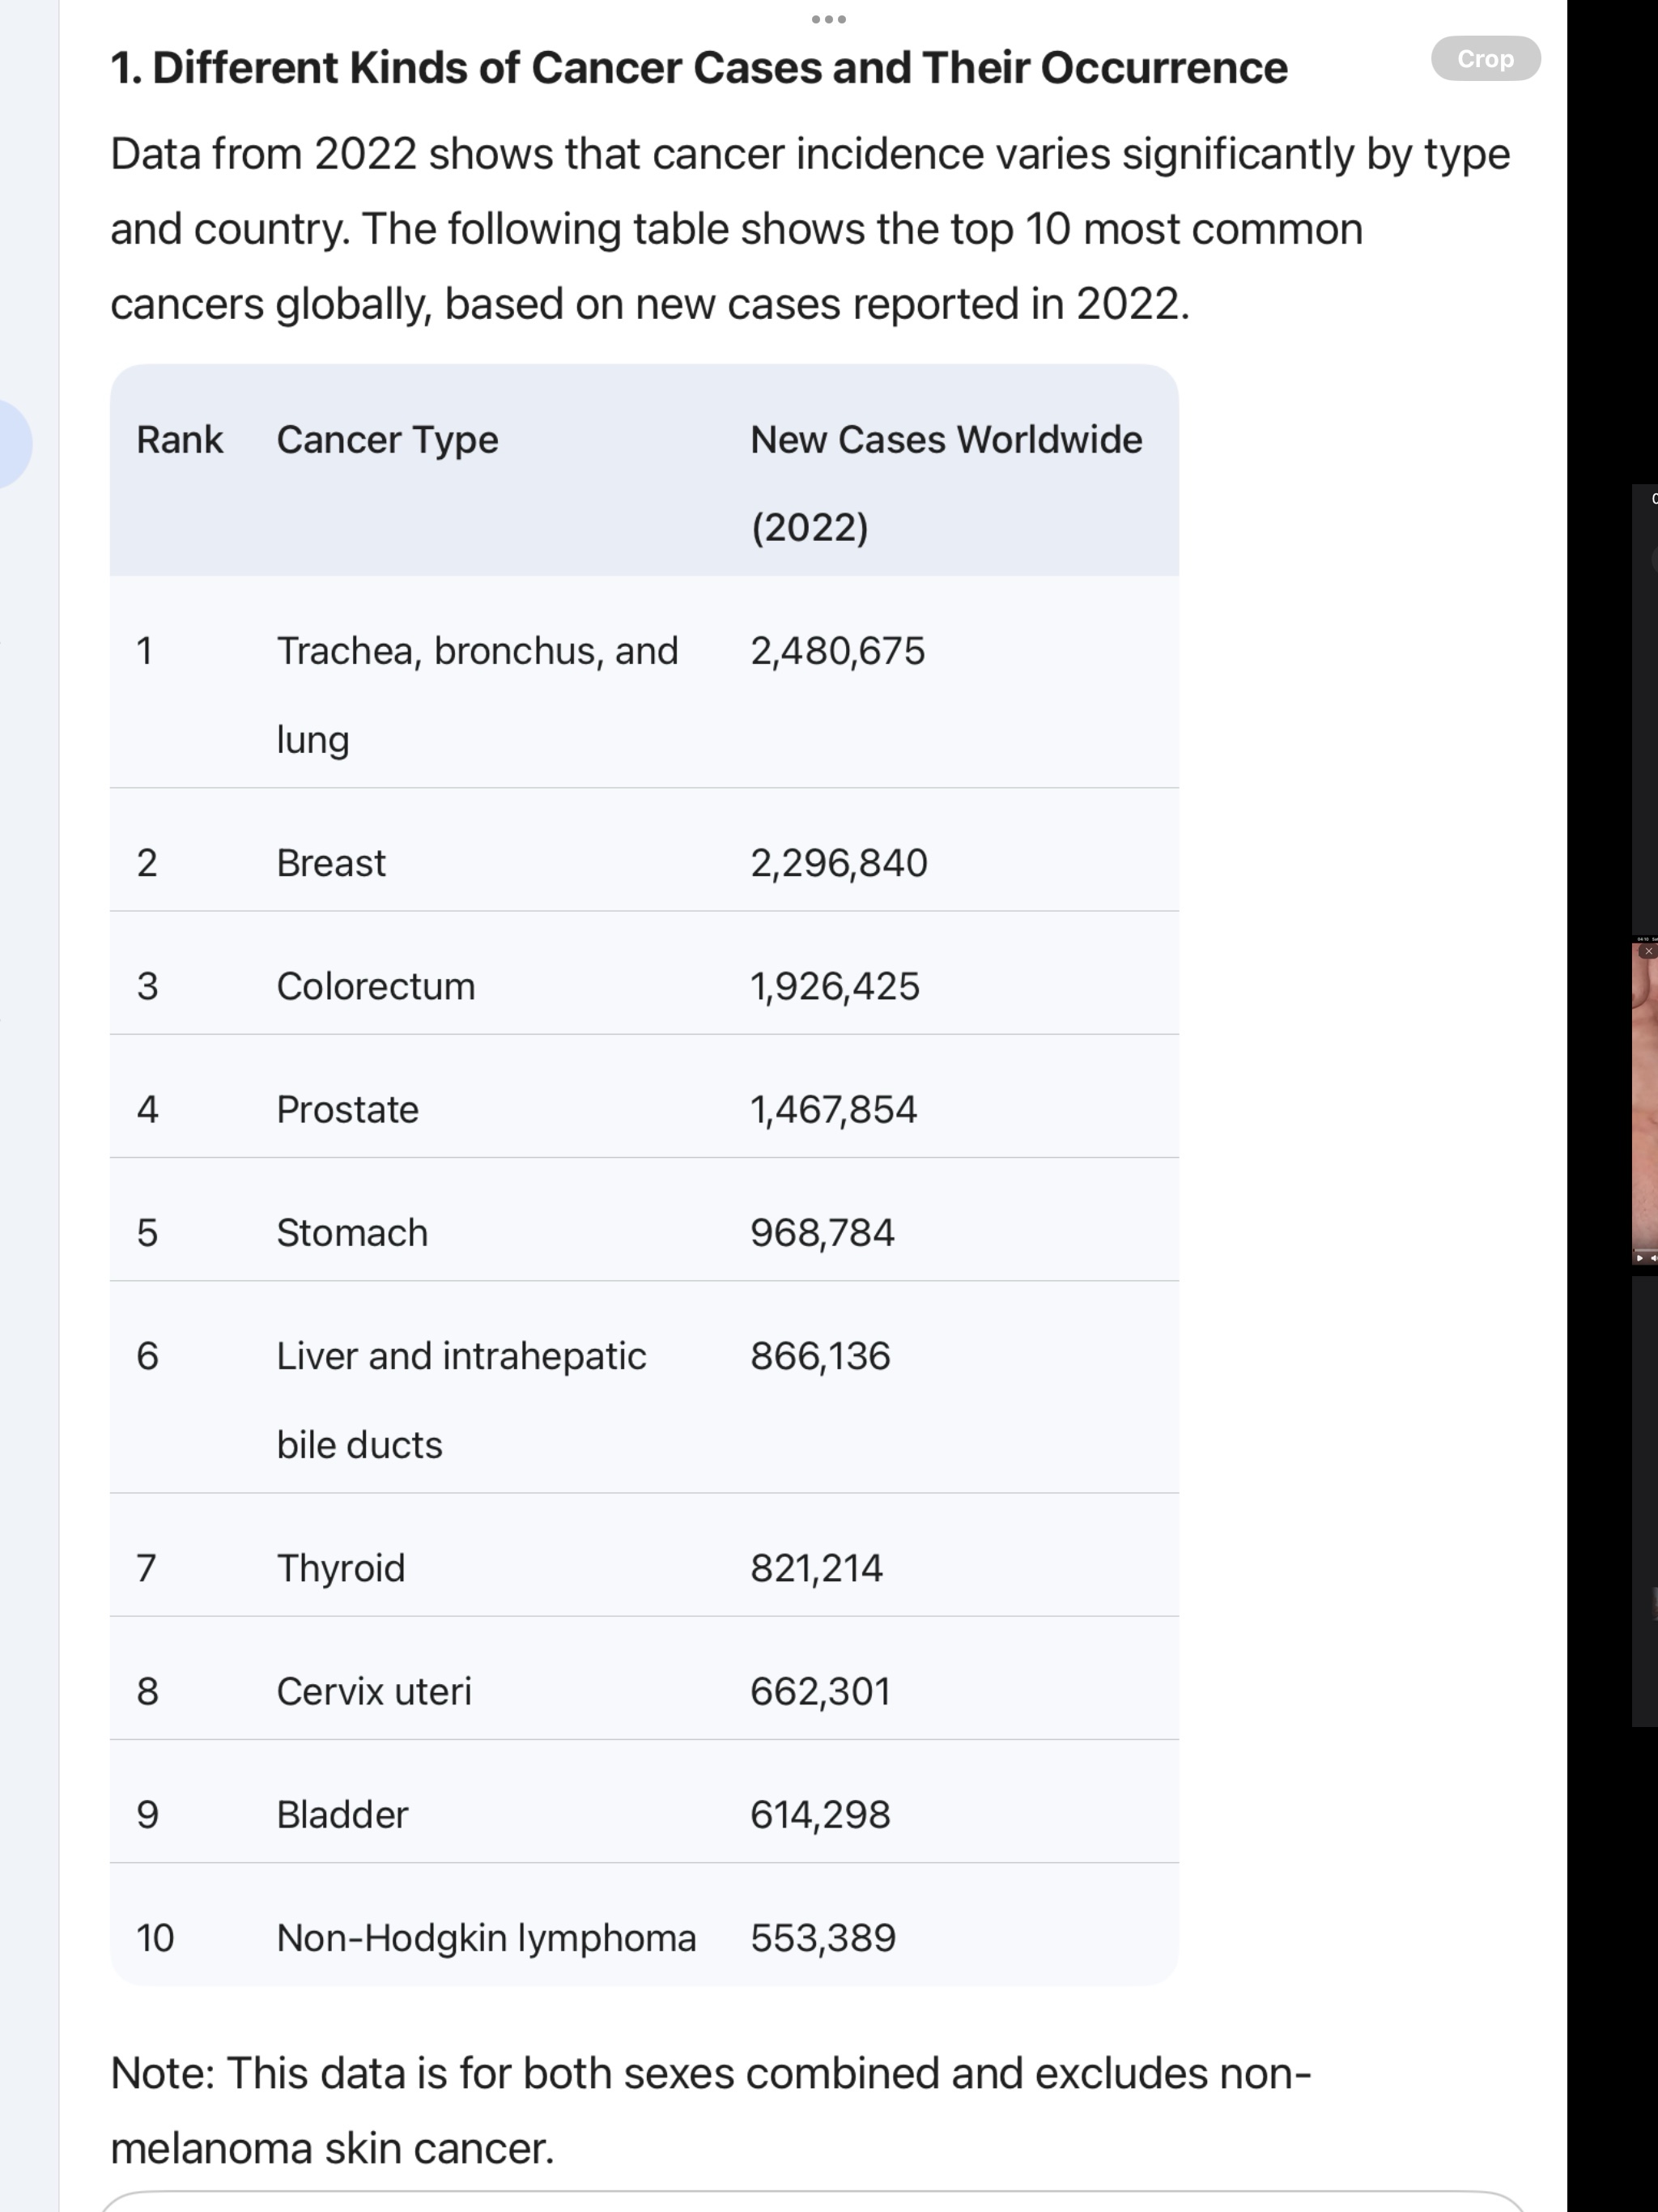Click the "Different Kinds of Cancer Cases" heading
Image resolution: width=1658 pixels, height=2212 pixels.
pyautogui.click(x=698, y=68)
